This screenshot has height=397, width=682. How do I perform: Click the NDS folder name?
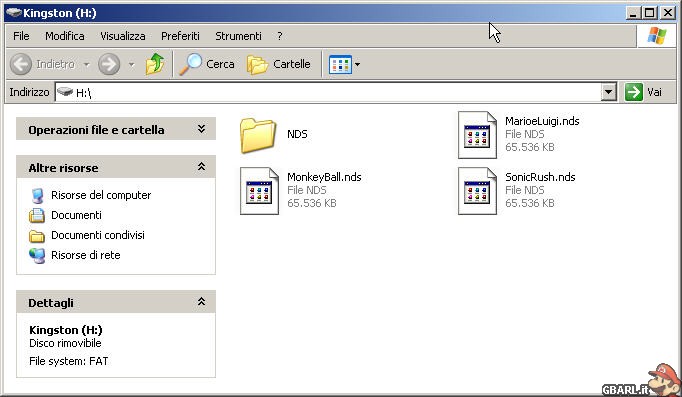297,134
